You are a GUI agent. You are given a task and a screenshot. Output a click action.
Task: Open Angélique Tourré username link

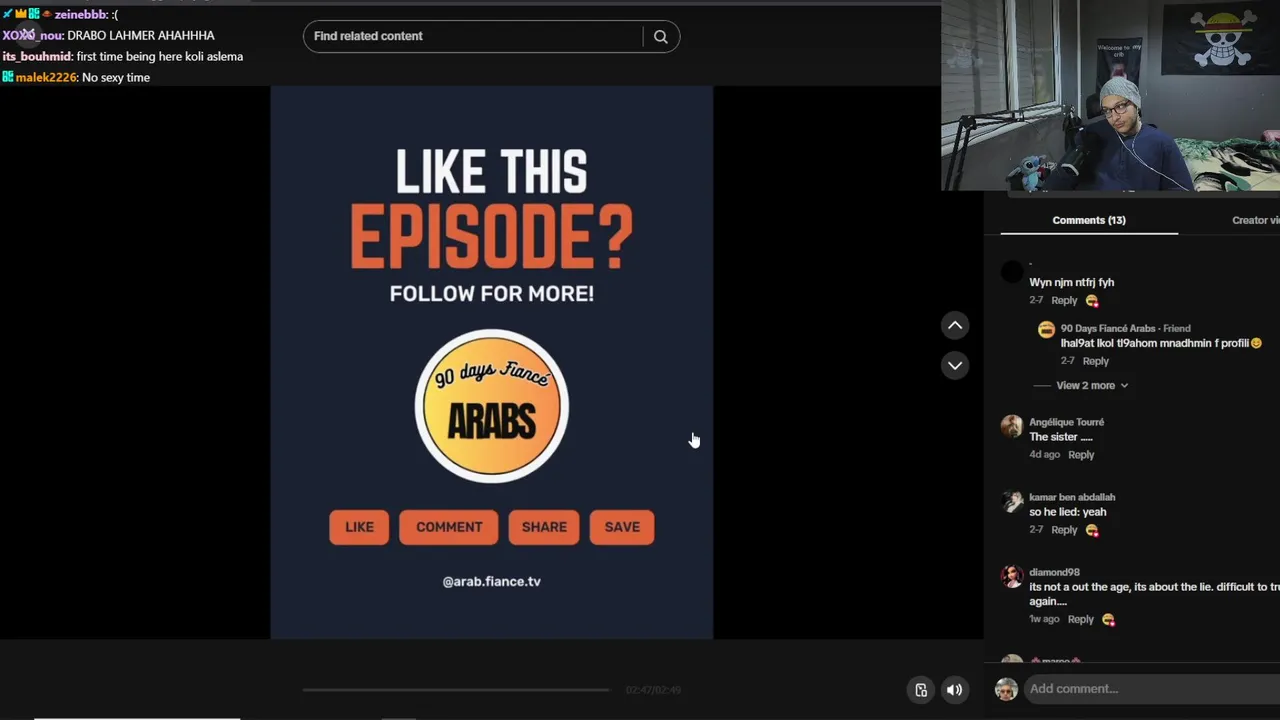1067,422
